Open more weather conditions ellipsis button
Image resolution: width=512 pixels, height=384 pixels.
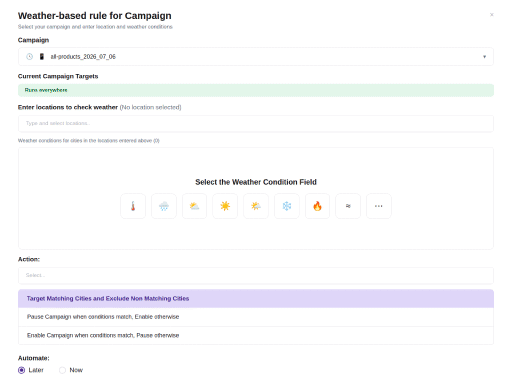(379, 206)
